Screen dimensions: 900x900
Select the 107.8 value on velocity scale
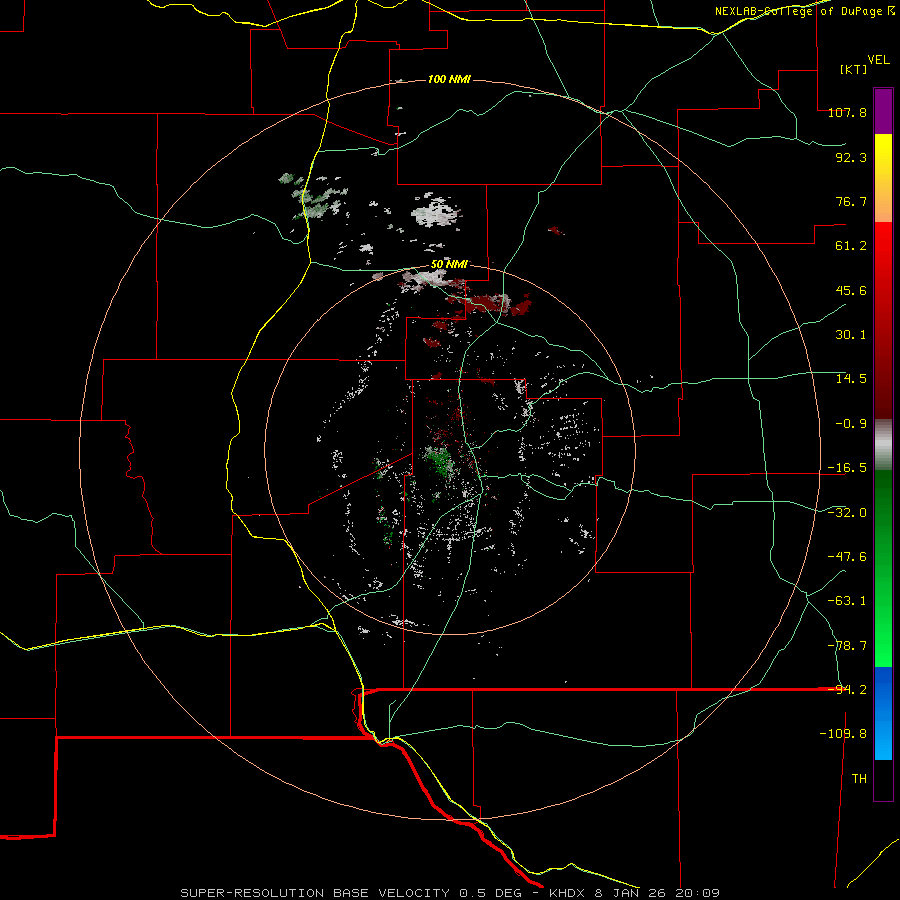click(x=847, y=112)
